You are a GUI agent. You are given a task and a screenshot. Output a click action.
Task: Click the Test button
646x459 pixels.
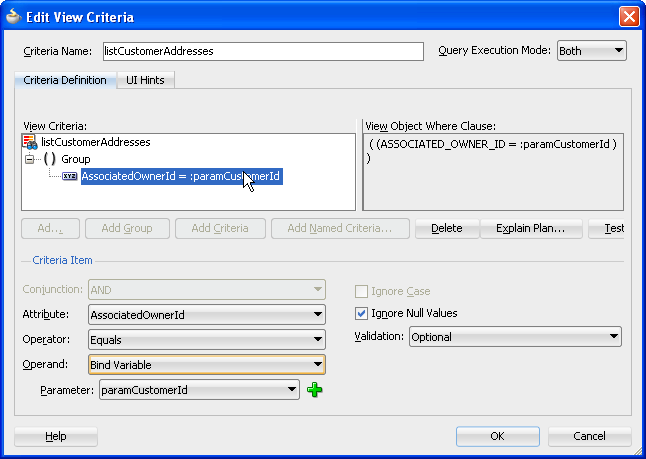607,228
